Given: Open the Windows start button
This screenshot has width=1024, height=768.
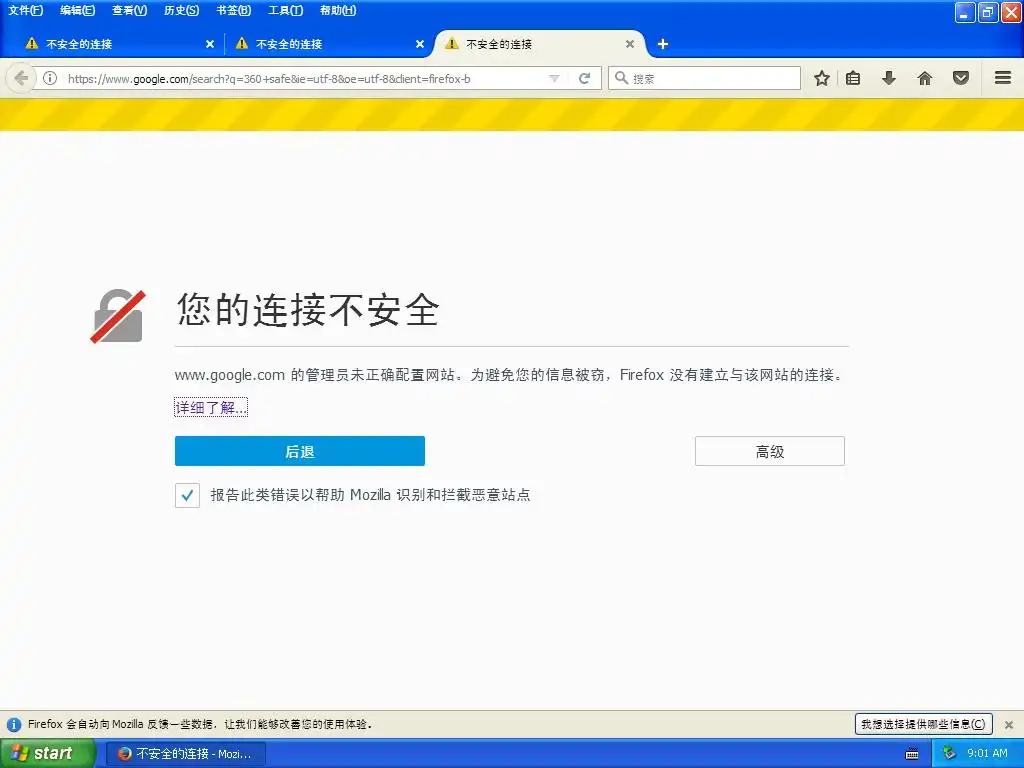Looking at the screenshot, I should click(x=47, y=754).
